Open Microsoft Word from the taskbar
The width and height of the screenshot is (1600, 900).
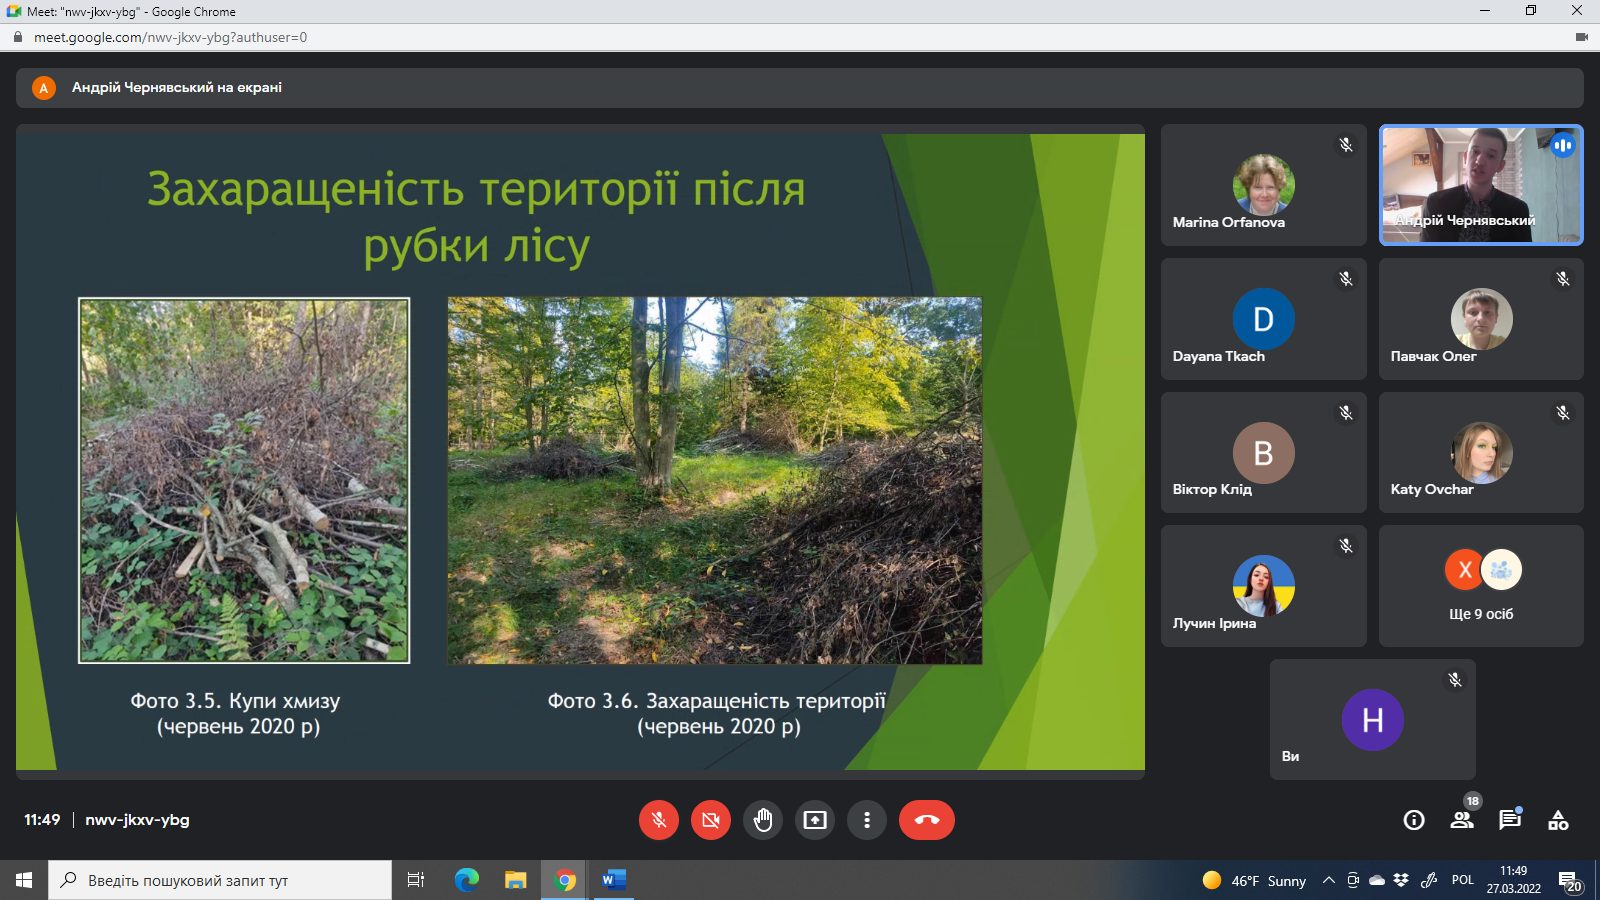pyautogui.click(x=613, y=880)
